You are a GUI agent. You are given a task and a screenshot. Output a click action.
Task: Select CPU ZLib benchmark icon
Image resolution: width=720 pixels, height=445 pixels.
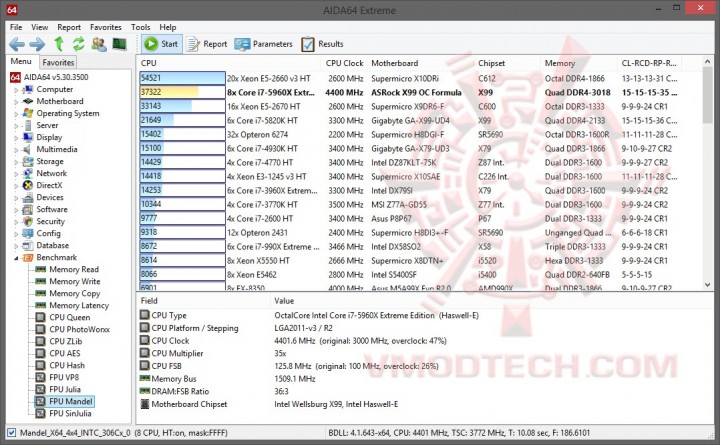tap(41, 341)
